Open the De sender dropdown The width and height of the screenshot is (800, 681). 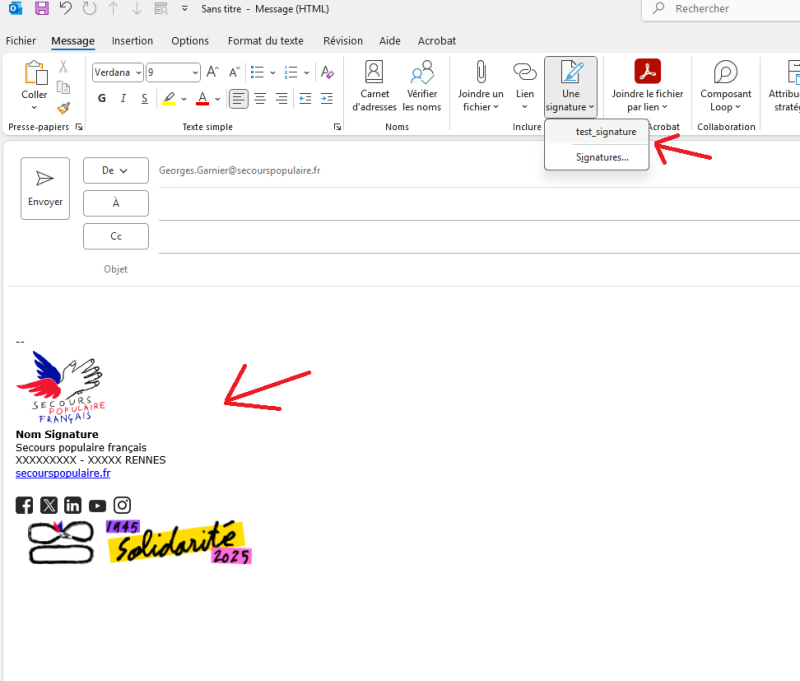tap(115, 171)
